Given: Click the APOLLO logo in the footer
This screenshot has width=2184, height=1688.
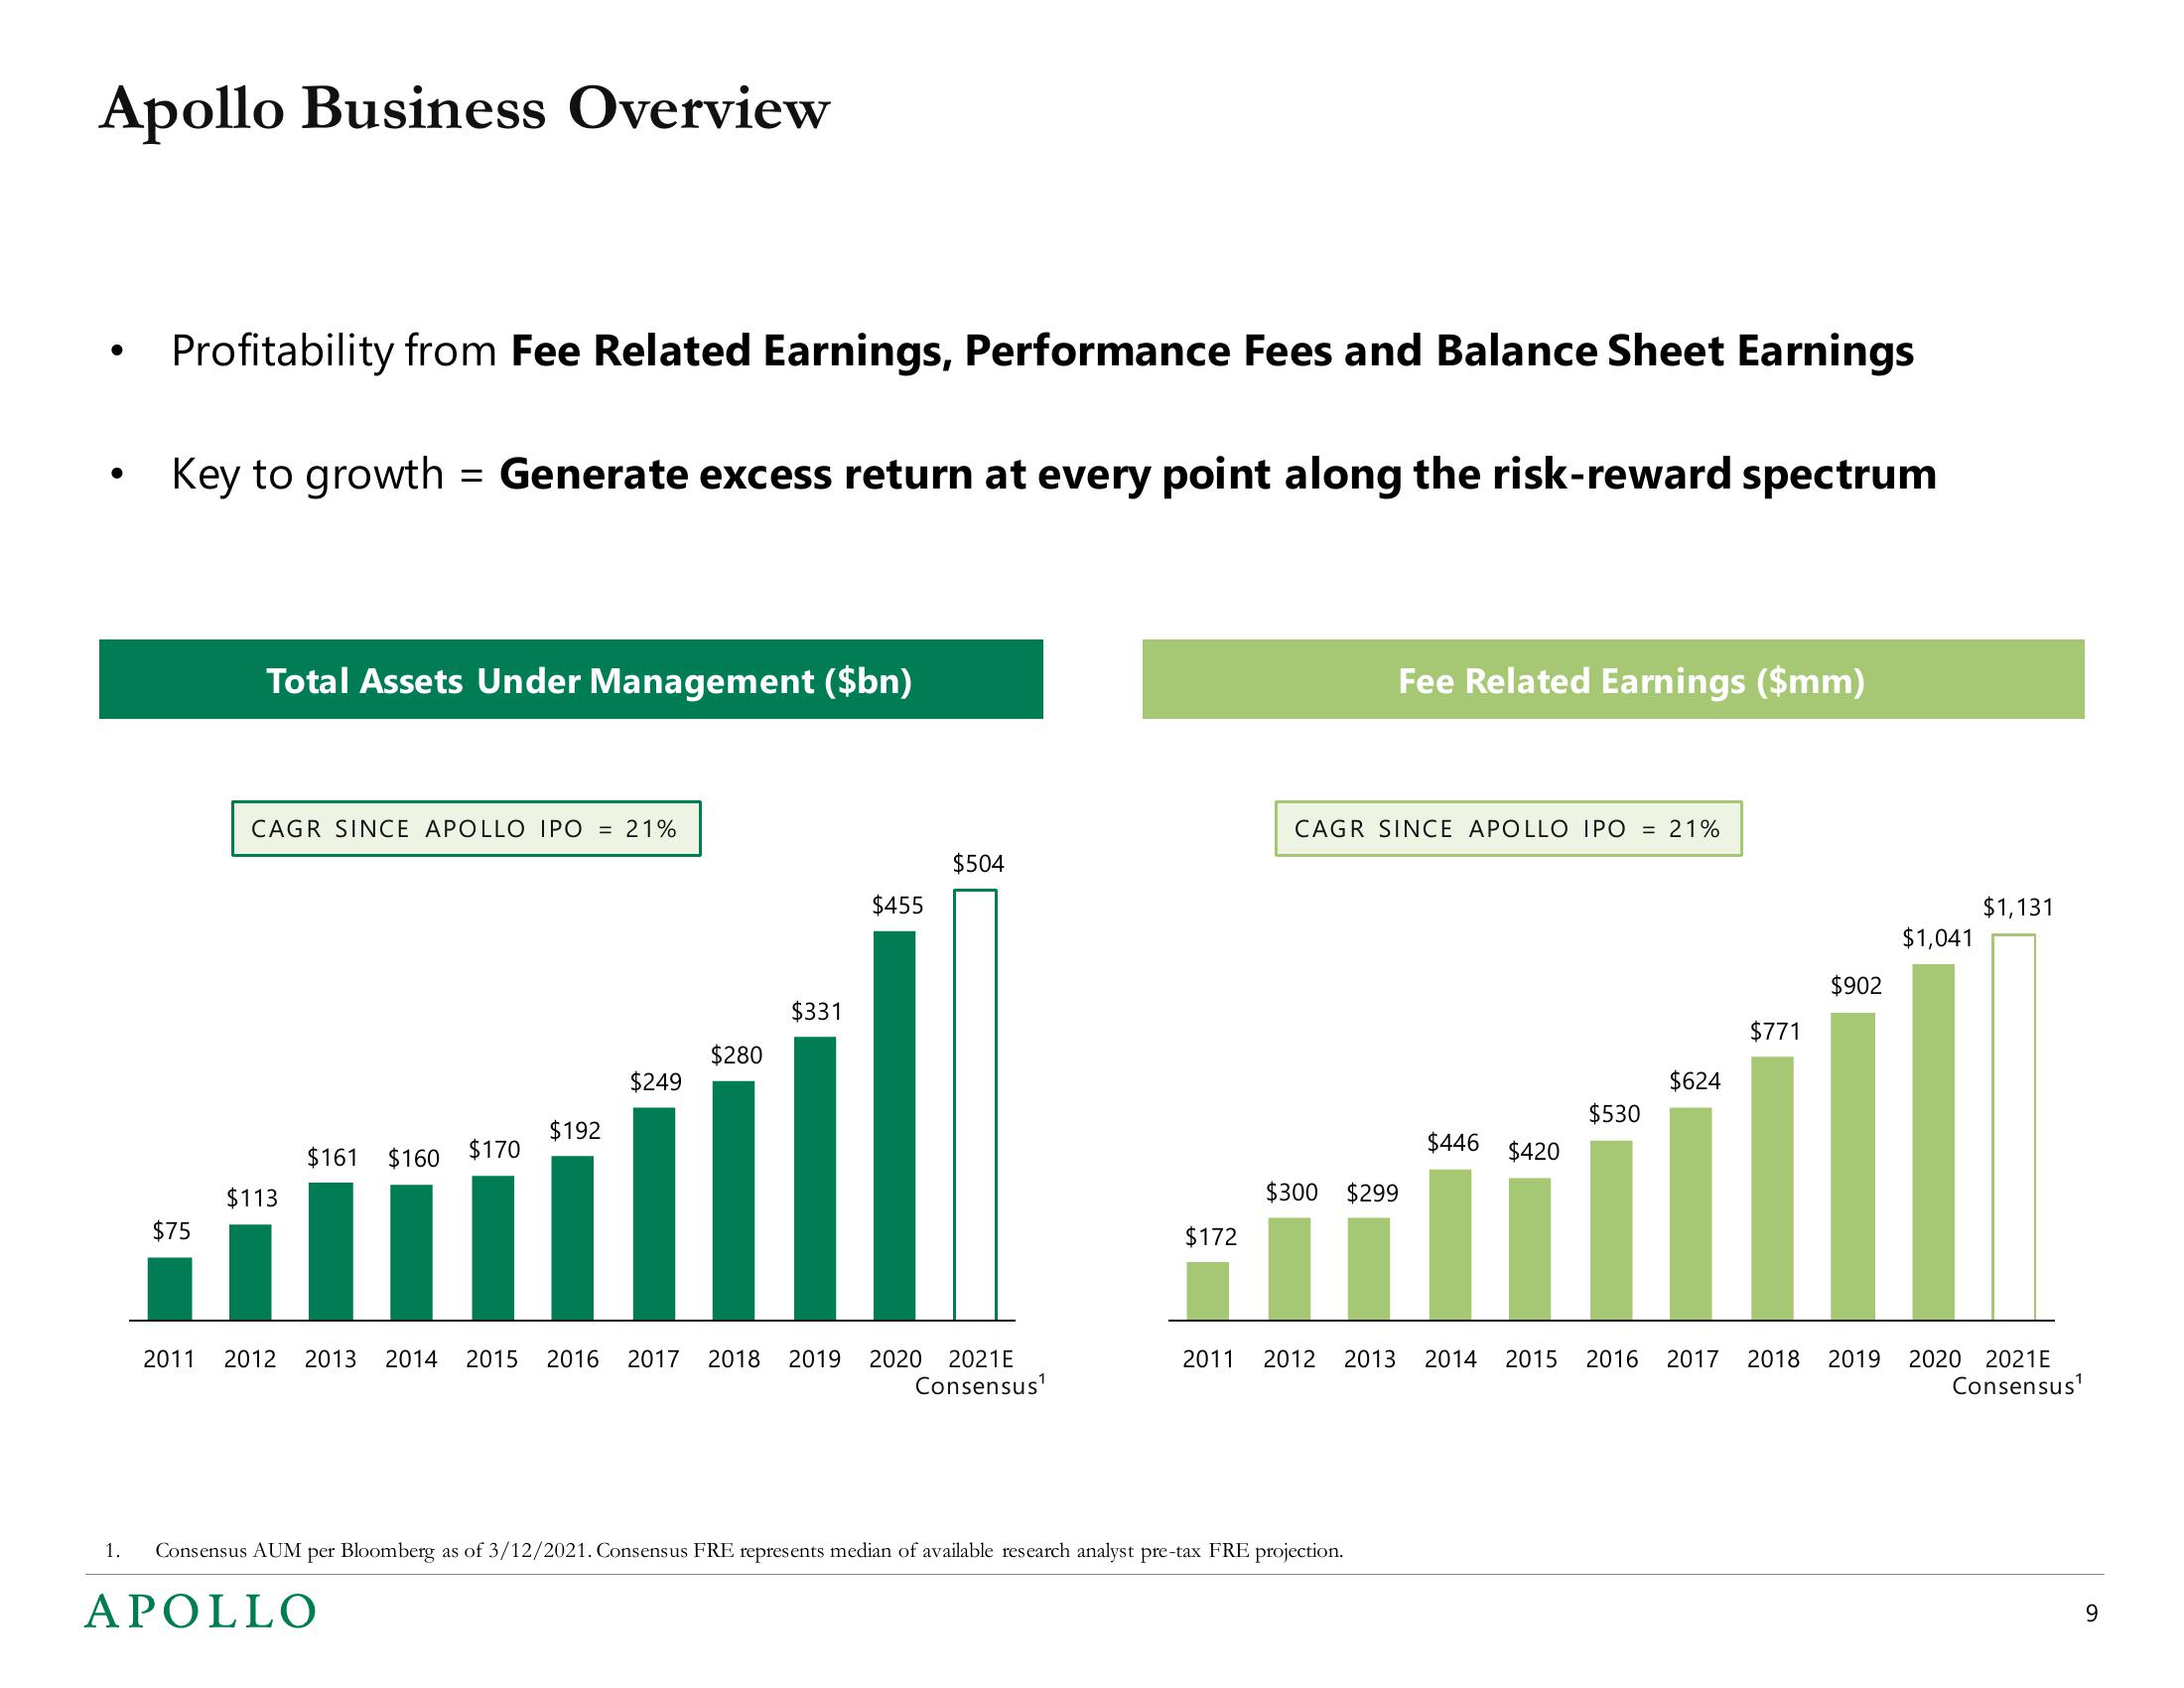Looking at the screenshot, I should pos(200,1612).
